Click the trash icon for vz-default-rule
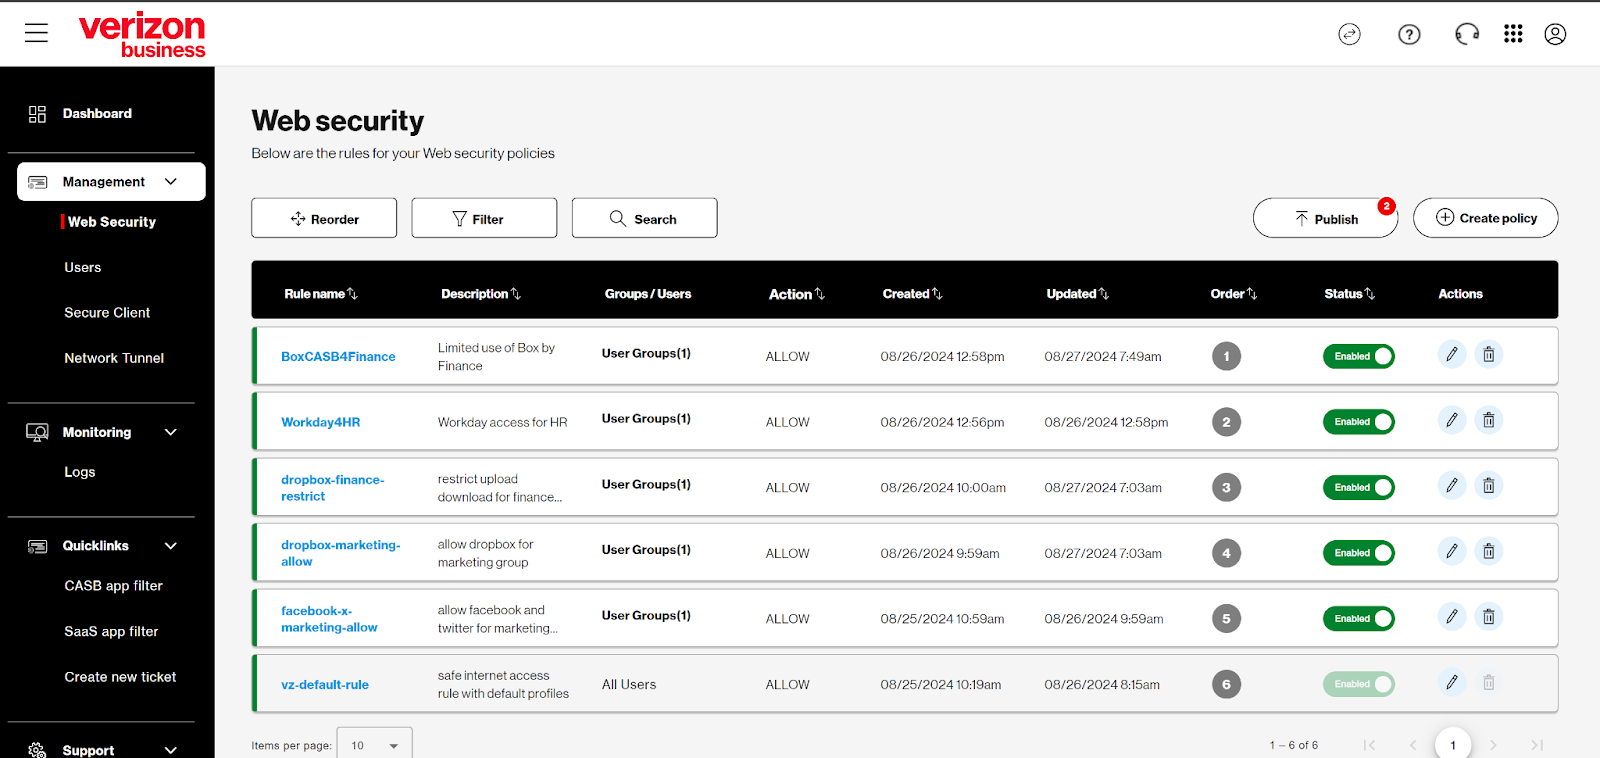 [1489, 682]
